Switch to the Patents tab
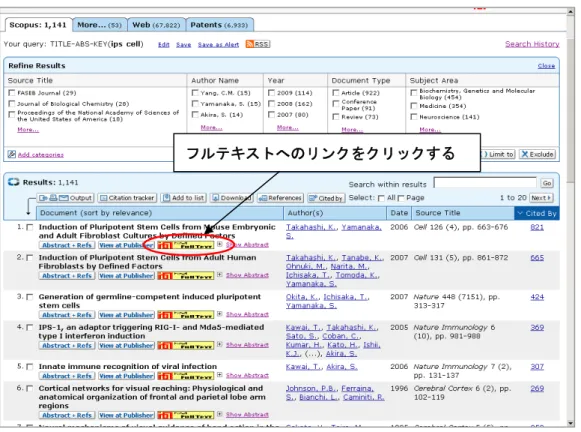The image size is (581, 432). 219,25
